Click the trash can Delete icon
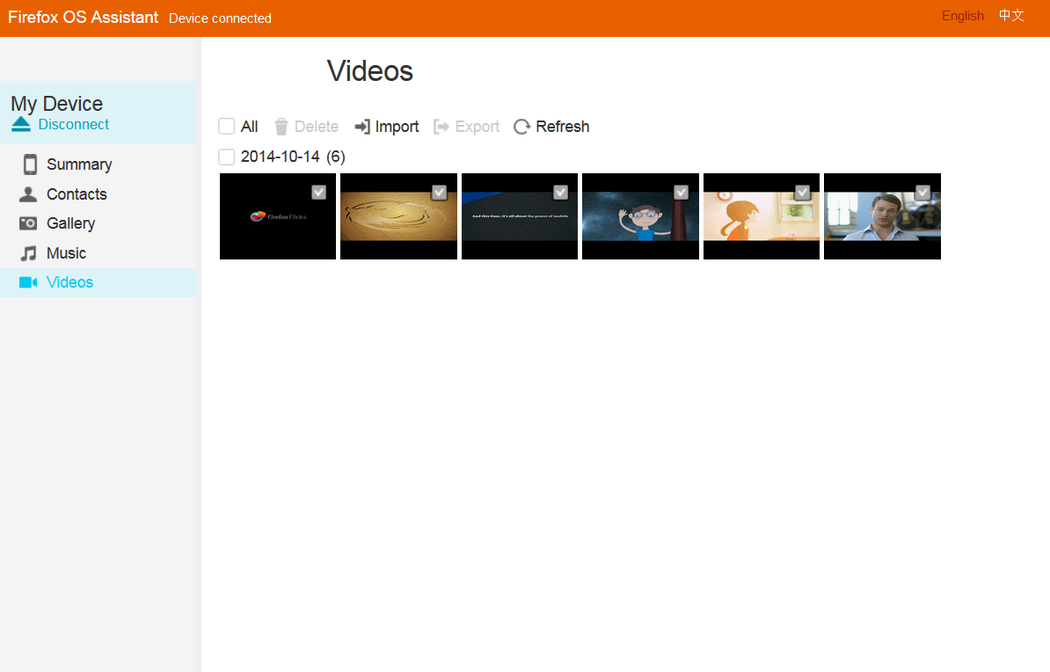Viewport: 1050px width, 672px height. (281, 127)
